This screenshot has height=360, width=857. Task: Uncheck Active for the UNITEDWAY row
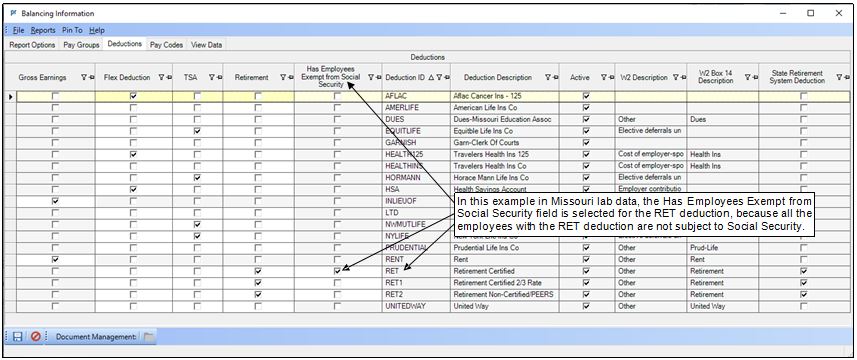586,306
